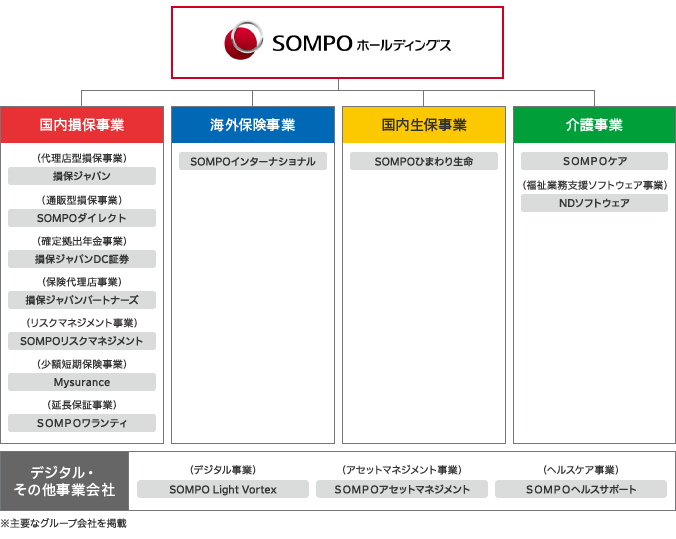Select the 海外保険事業 blue header

[x=253, y=125]
